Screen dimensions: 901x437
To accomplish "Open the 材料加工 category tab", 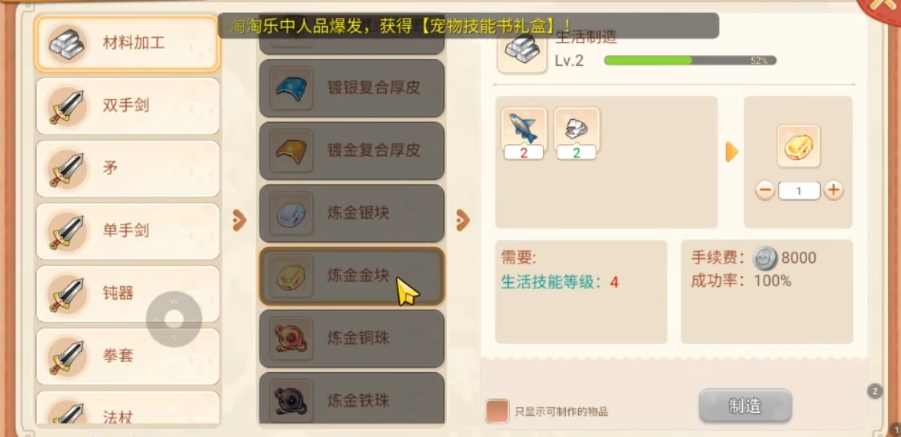I will tap(127, 44).
